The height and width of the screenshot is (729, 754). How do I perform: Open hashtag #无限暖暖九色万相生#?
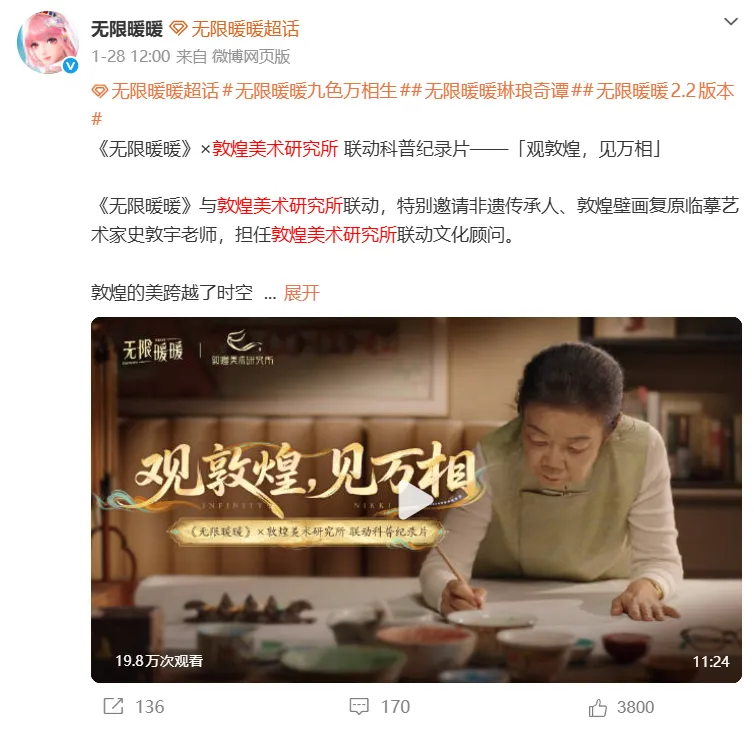coord(315,91)
